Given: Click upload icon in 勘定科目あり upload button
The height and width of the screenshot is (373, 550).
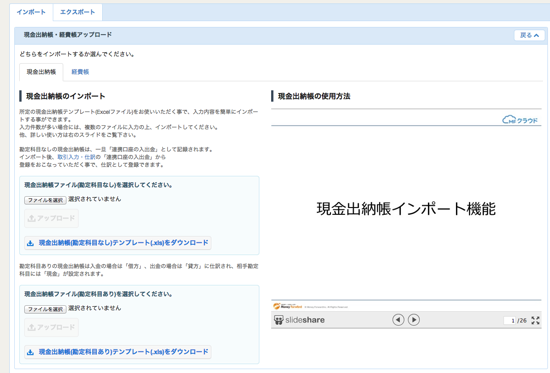Looking at the screenshot, I should [x=32, y=327].
